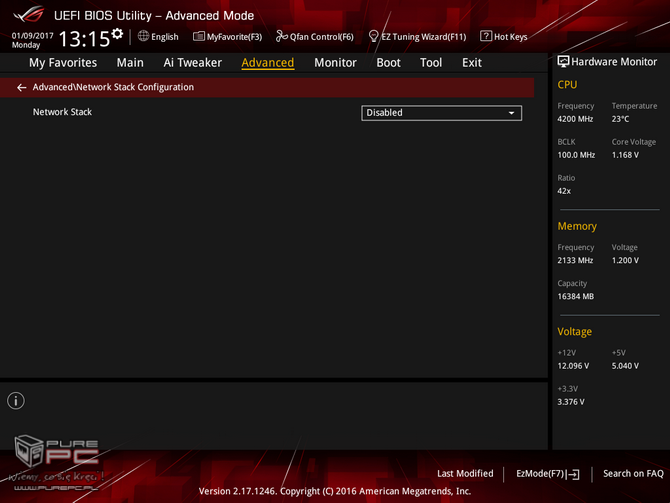Viewport: 670px width, 503px height.
Task: Click the Version 2.17.1246 copyright text
Action: point(335,491)
